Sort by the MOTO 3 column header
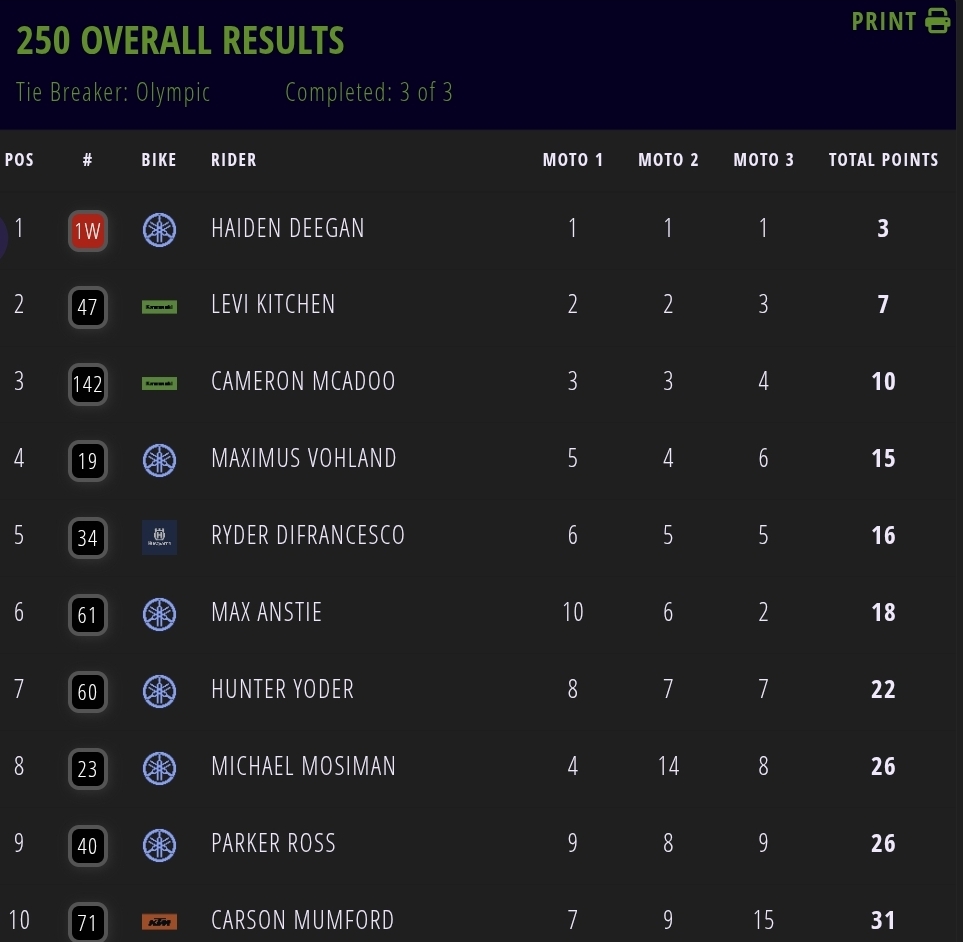 [763, 160]
